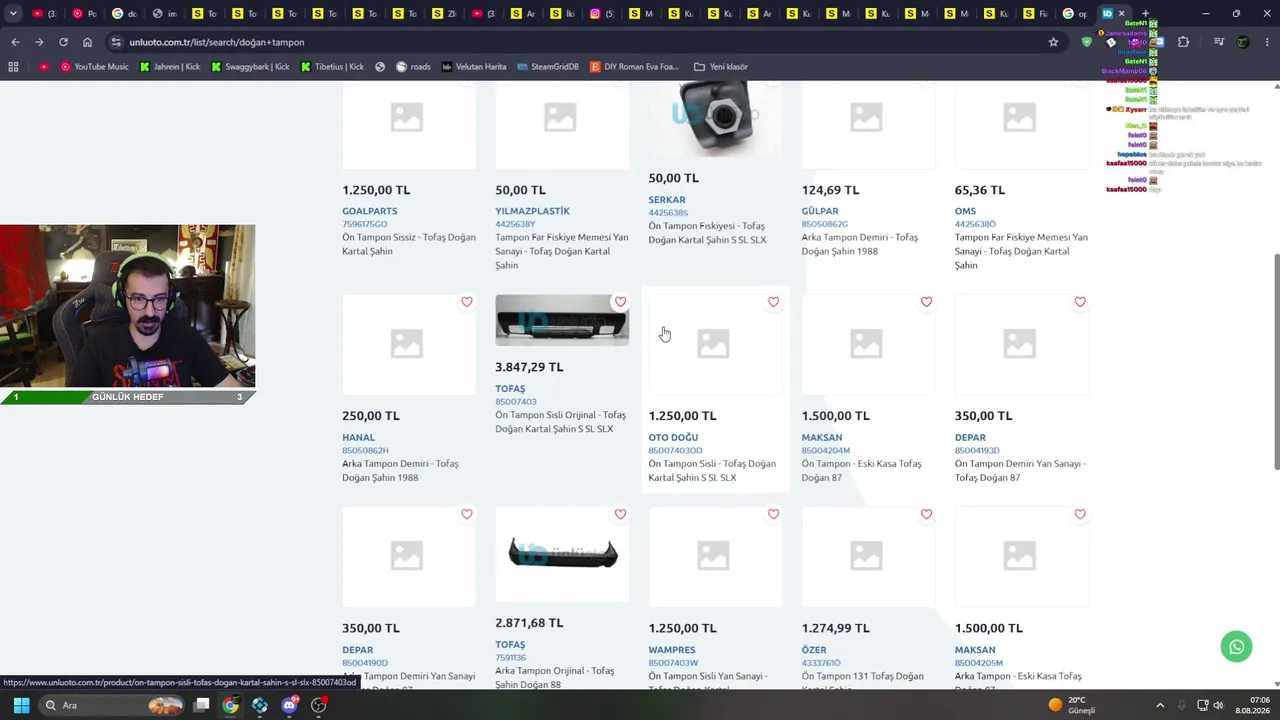
Task: Click product code 85004204M
Action: point(826,451)
